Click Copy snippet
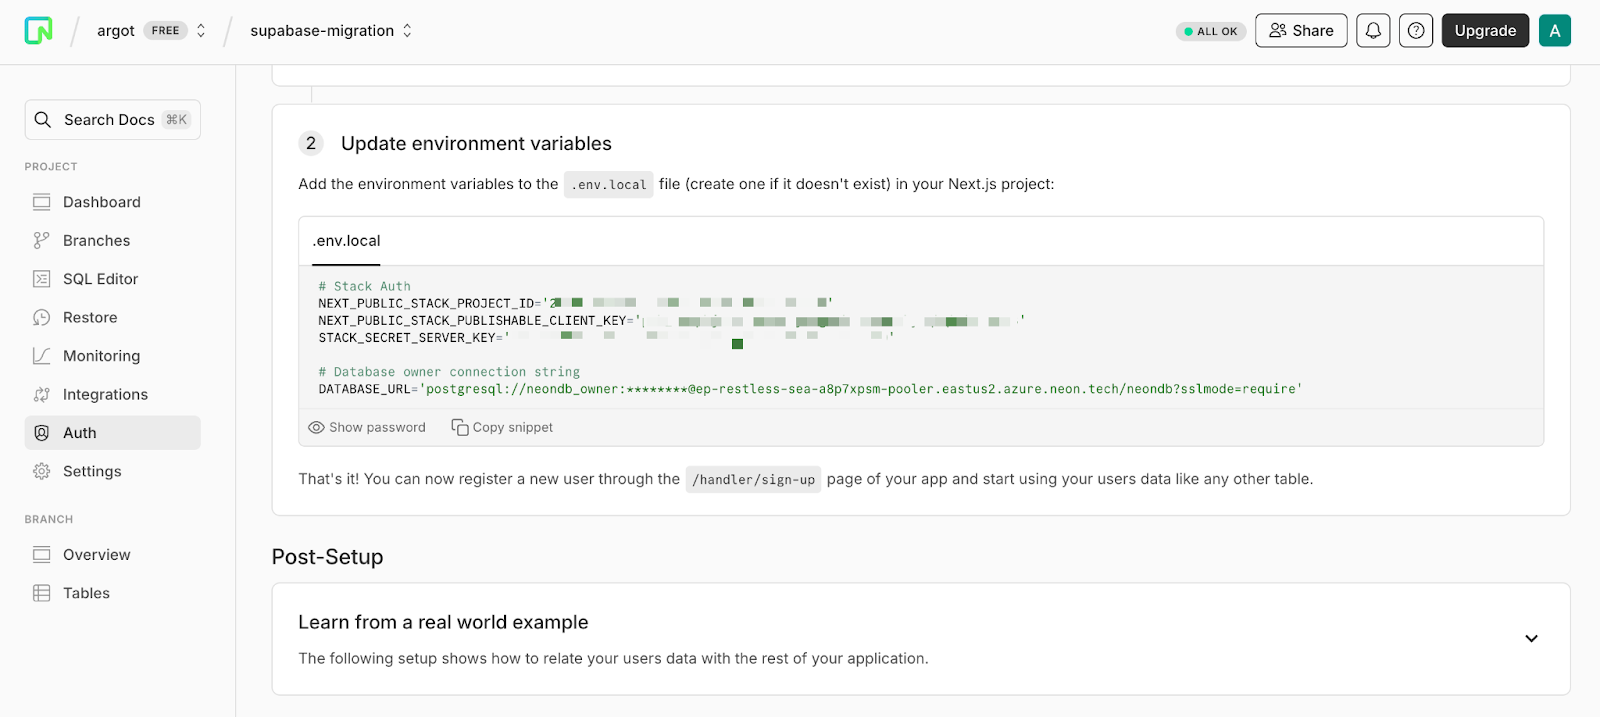This screenshot has width=1600, height=717. 502,427
